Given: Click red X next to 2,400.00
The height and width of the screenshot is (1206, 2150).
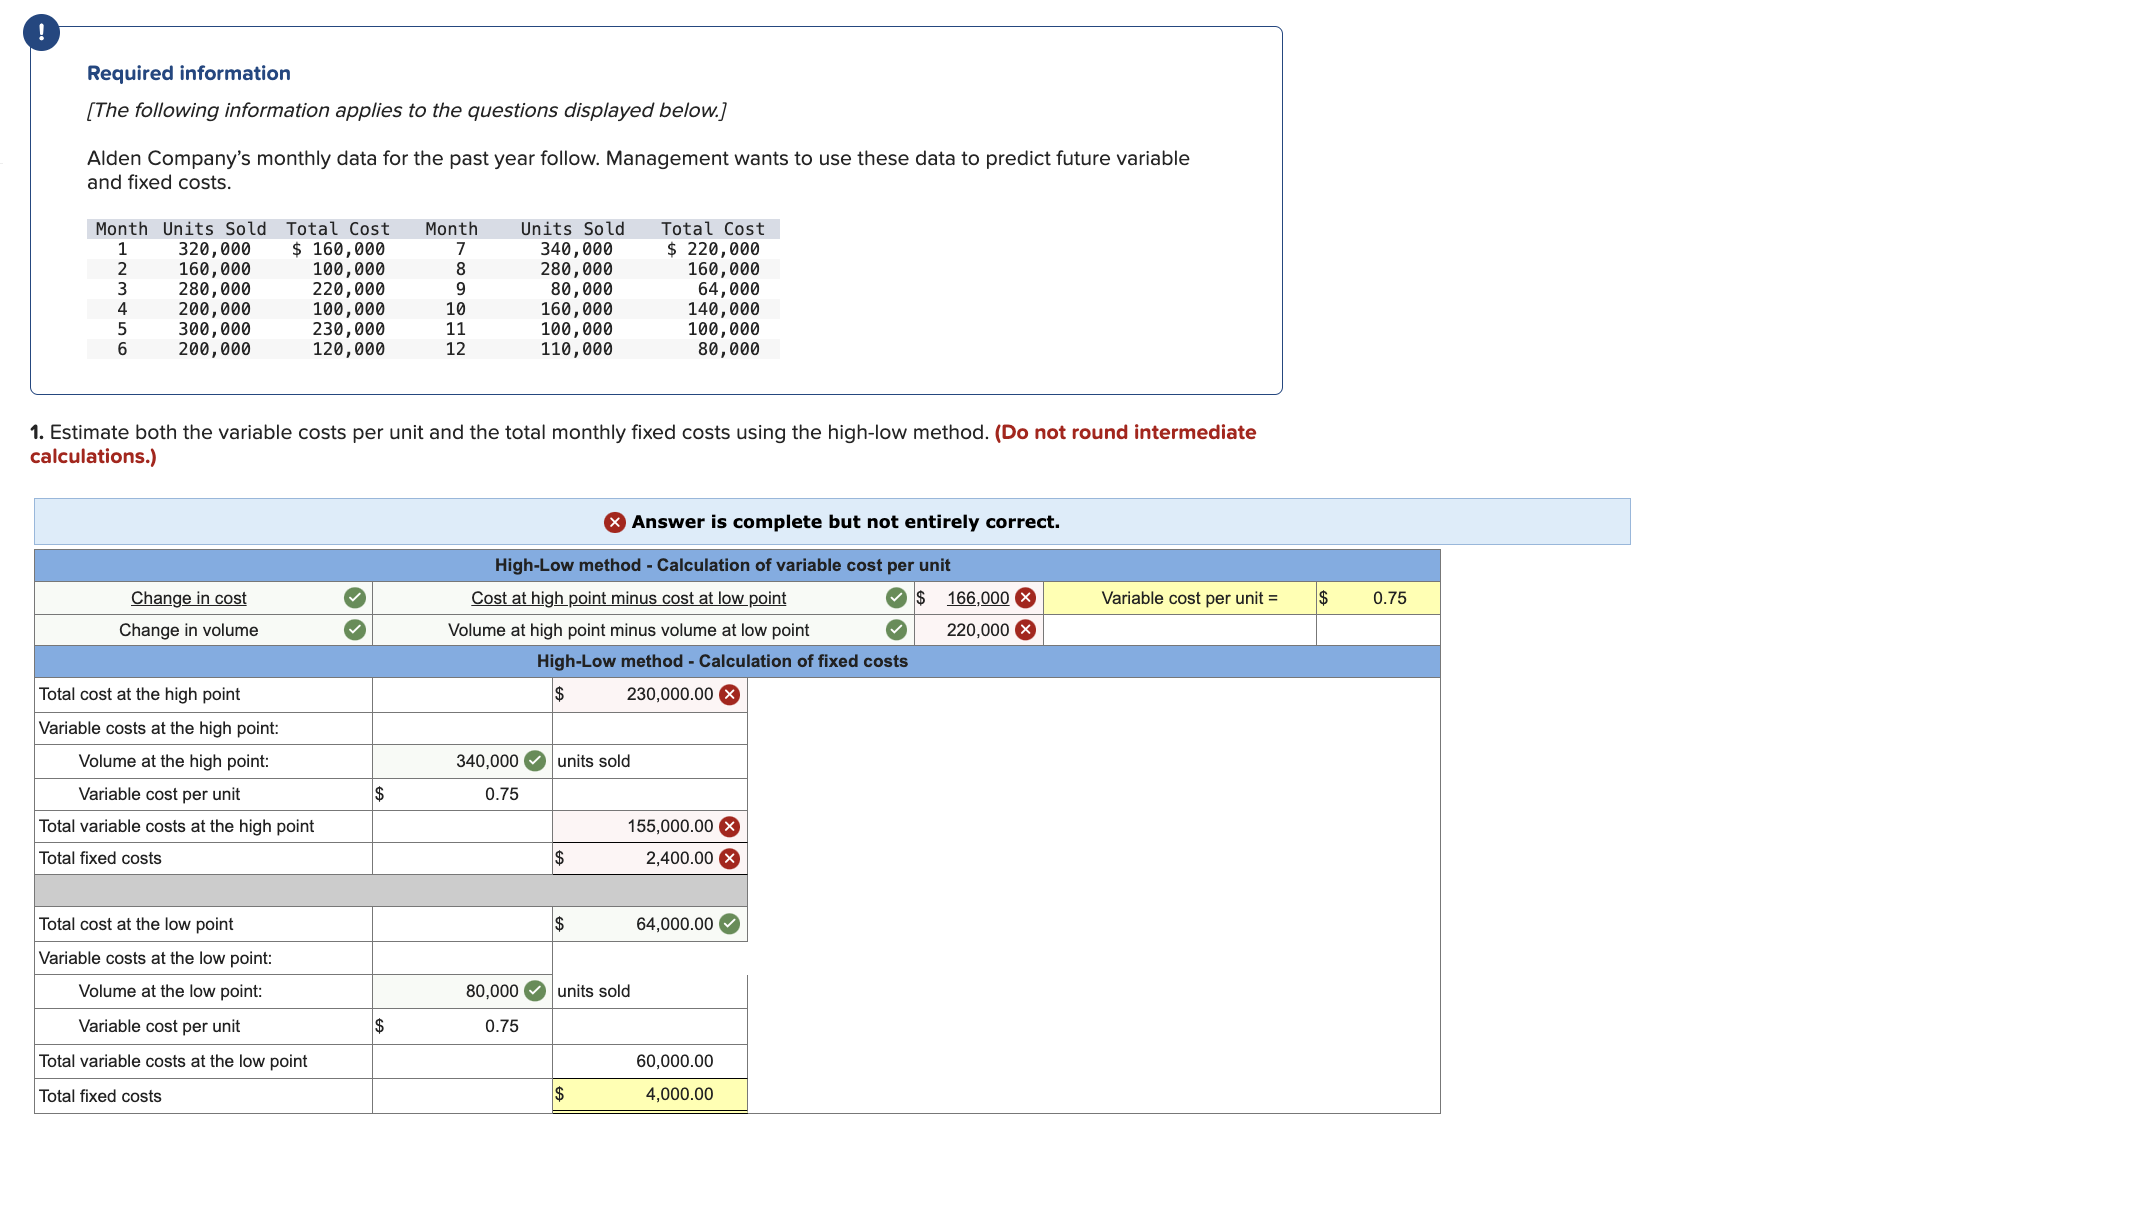Looking at the screenshot, I should (x=730, y=859).
